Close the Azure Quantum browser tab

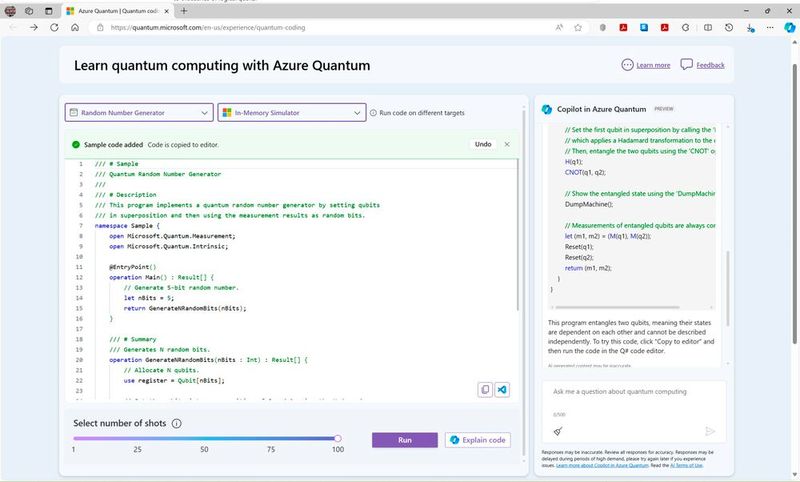(x=166, y=11)
